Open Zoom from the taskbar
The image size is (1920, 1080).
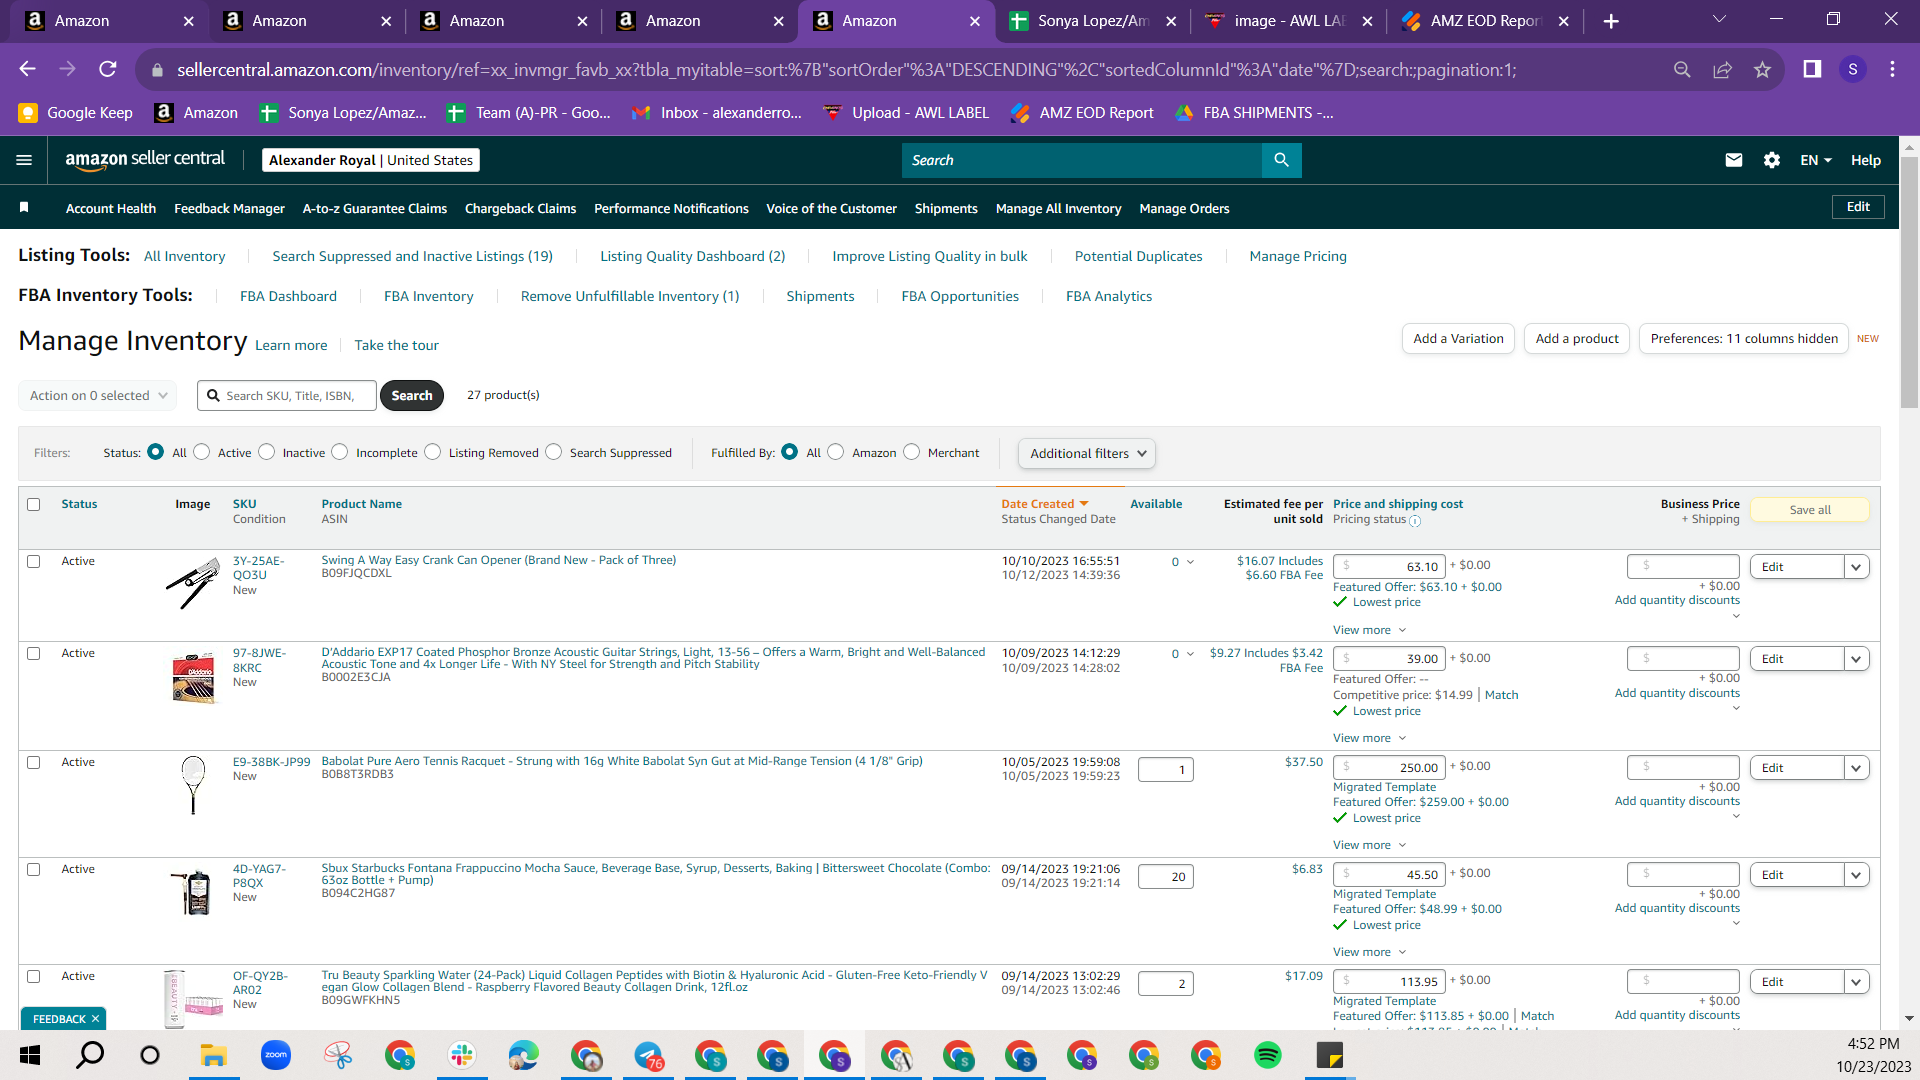coord(276,1055)
